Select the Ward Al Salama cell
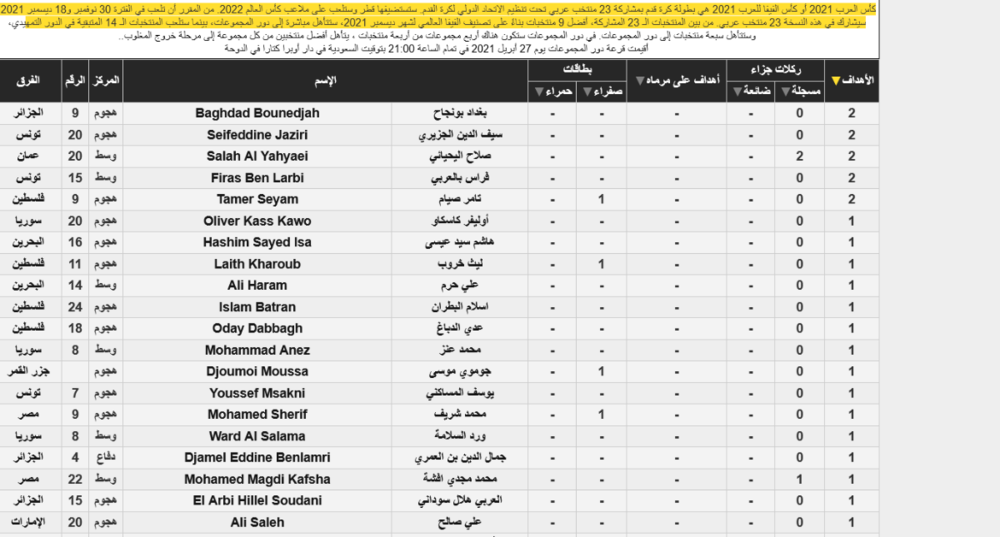The image size is (1000, 537). (x=257, y=436)
